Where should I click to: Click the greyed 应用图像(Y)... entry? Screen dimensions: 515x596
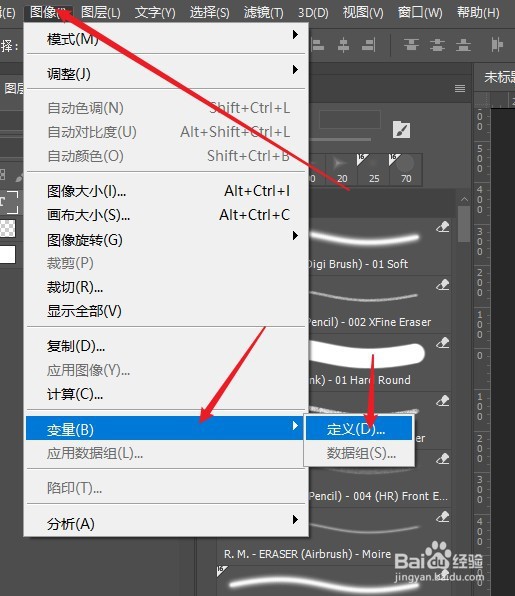pyautogui.click(x=167, y=370)
